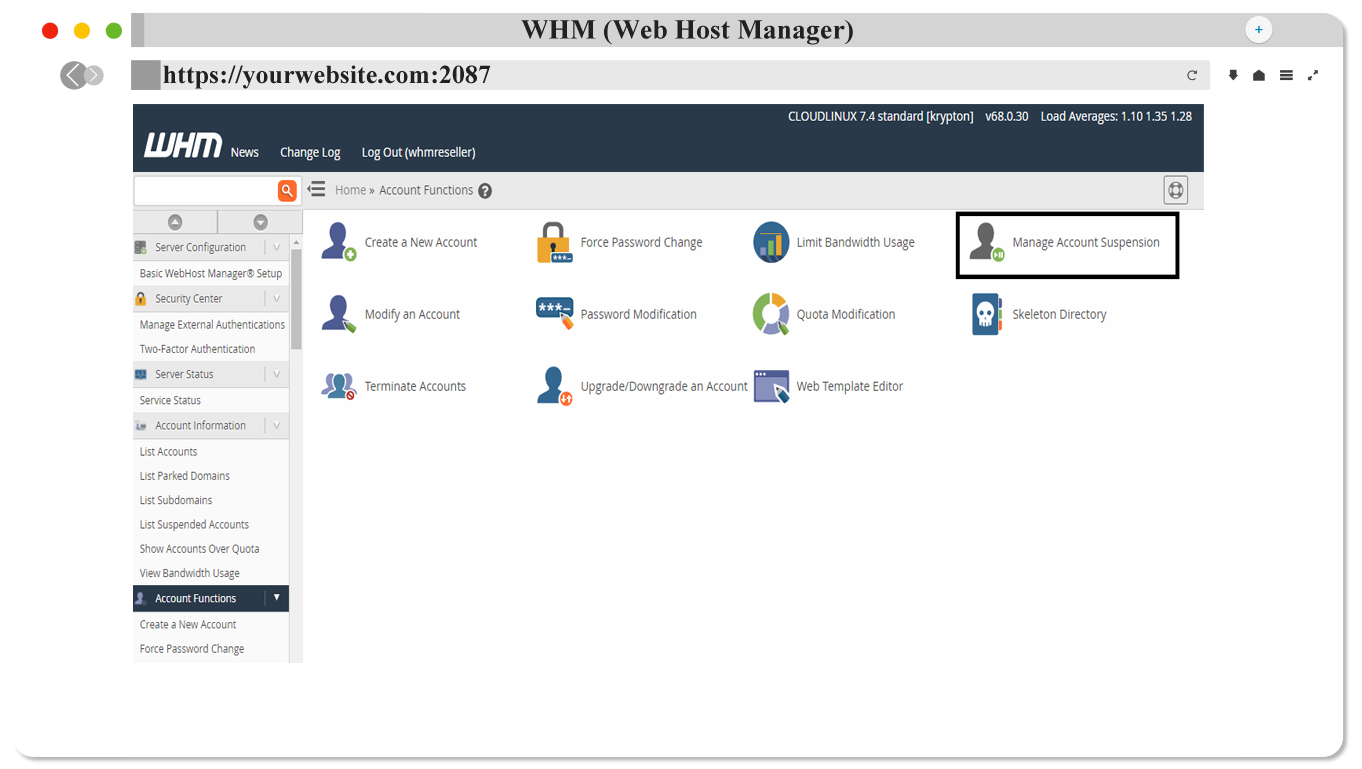Open the Change Log menu item
Screen dimensions: 1362x769
310,152
